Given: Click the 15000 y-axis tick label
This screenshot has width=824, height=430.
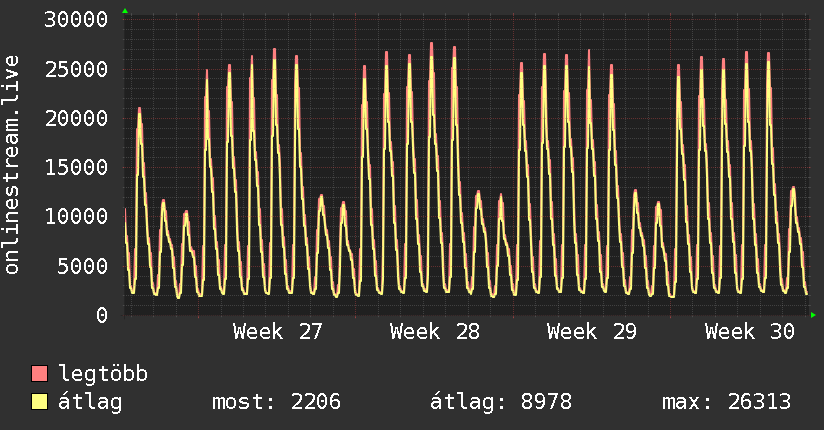Looking at the screenshot, I should tap(76, 168).
